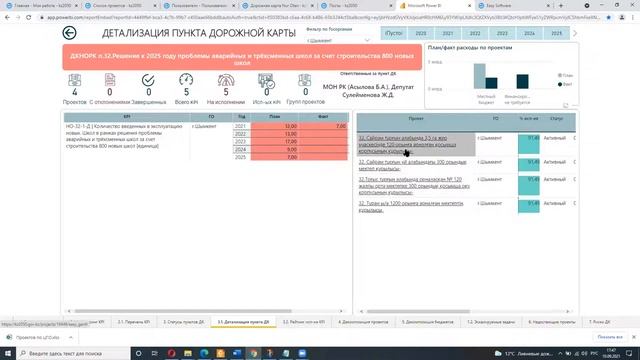
Task: Click the circular back arrow icon
Action: (x=69, y=33)
